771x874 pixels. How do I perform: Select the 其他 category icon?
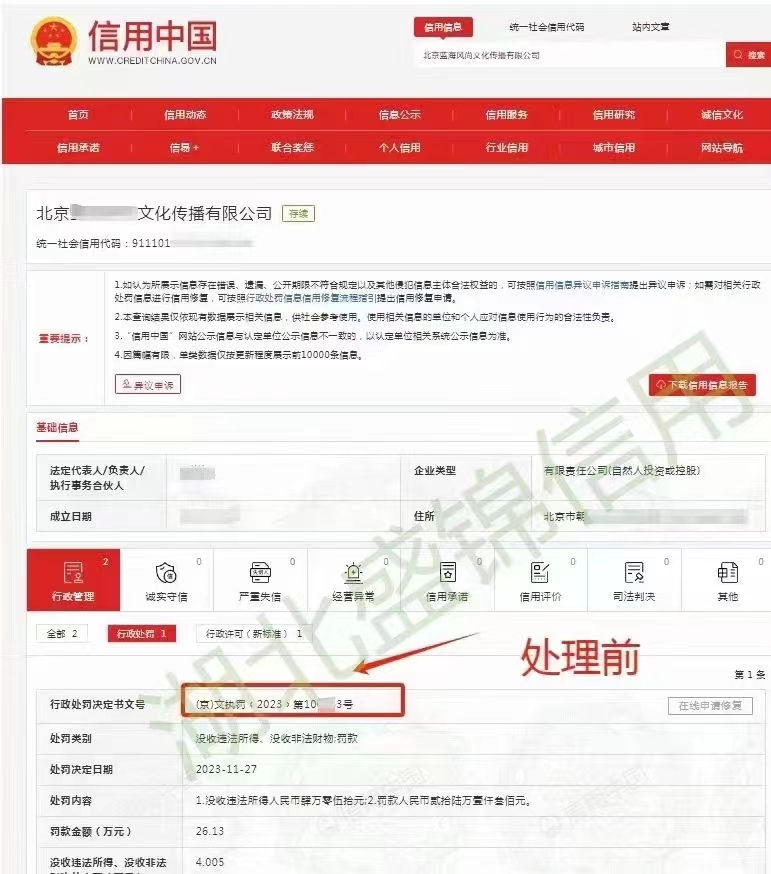[x=727, y=574]
